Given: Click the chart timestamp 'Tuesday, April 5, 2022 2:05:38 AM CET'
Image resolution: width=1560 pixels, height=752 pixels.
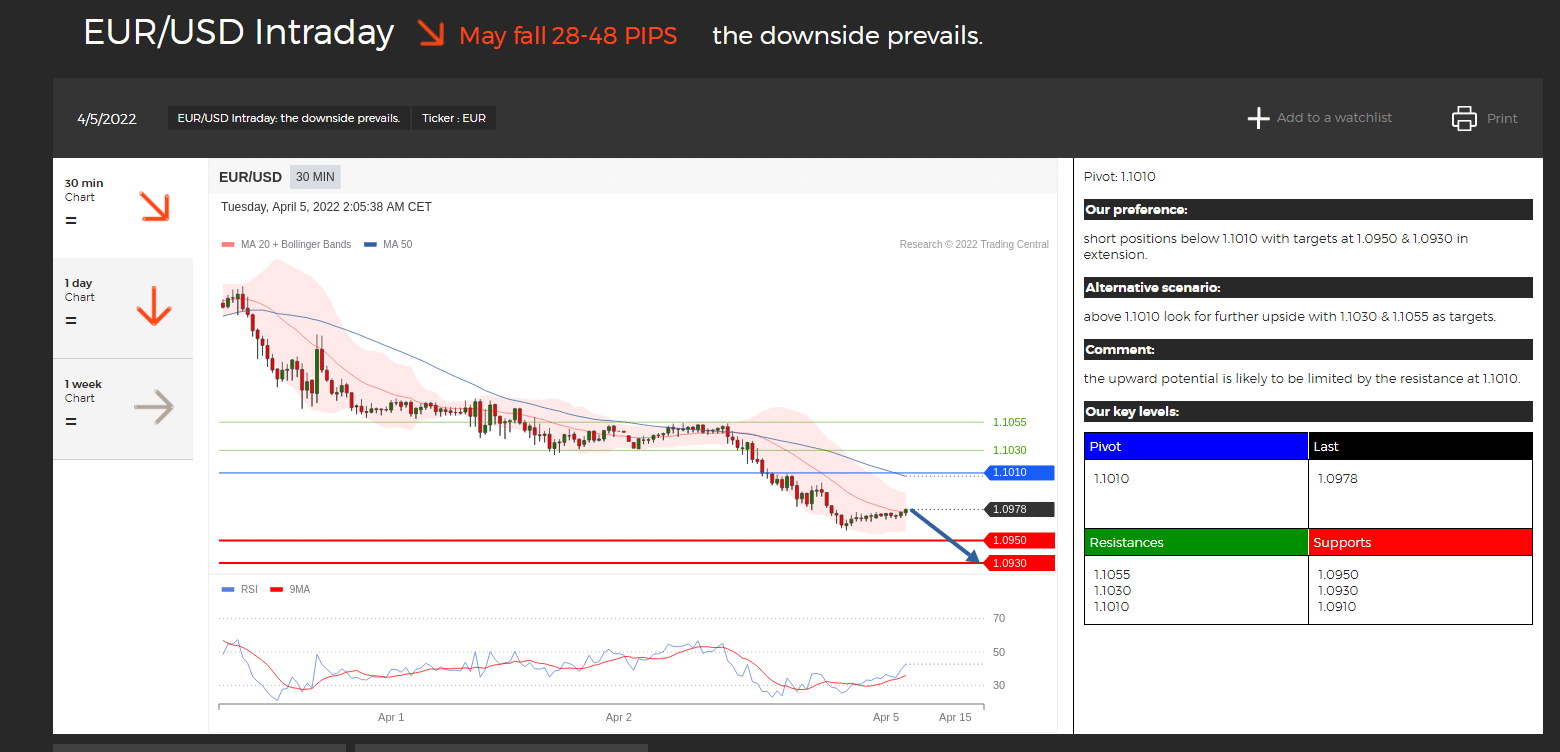Looking at the screenshot, I should pos(326,207).
